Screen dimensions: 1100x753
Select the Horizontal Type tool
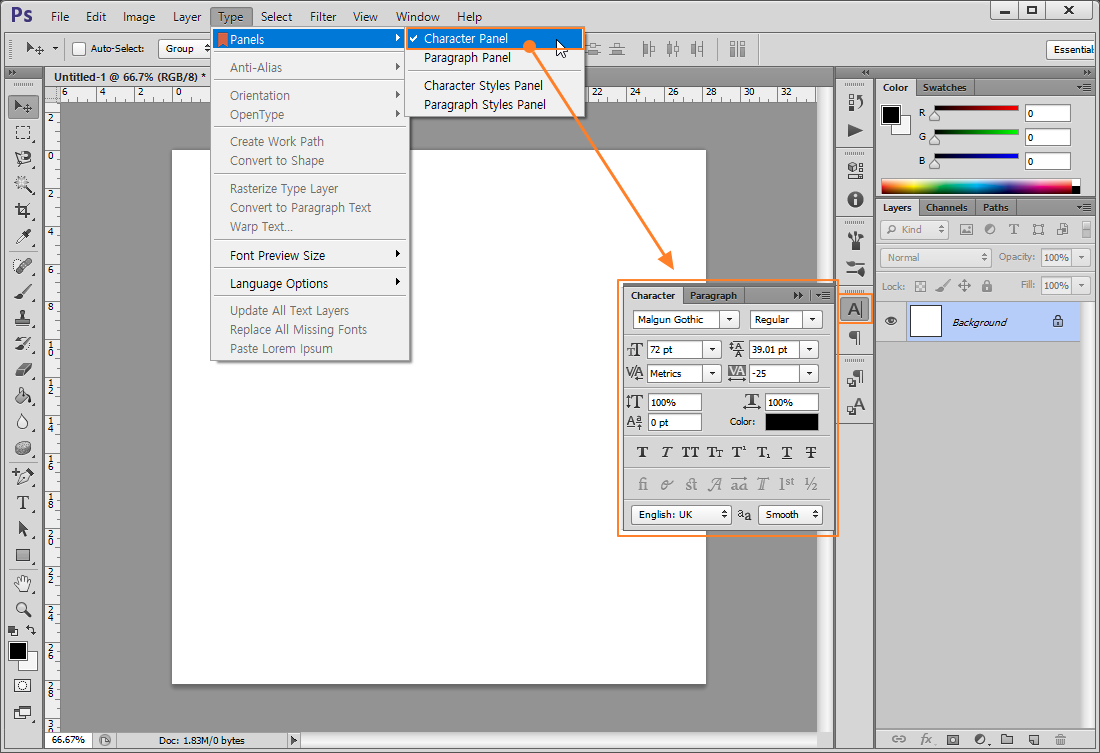[x=23, y=502]
